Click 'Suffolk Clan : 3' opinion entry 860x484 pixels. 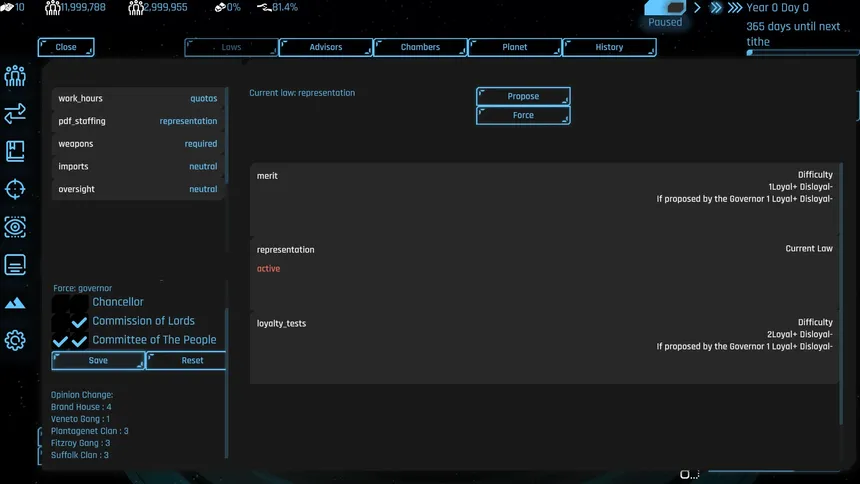[80, 455]
